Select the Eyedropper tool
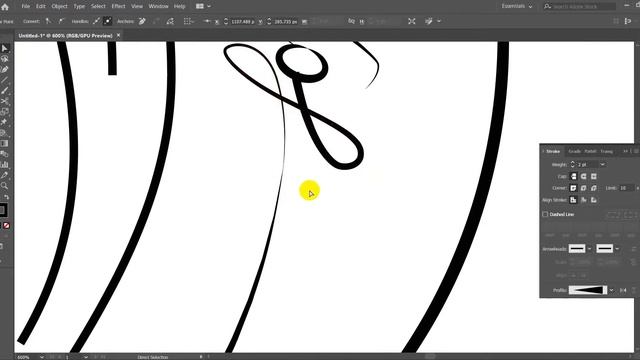Image resolution: width=640 pixels, height=360 pixels. click(4, 175)
